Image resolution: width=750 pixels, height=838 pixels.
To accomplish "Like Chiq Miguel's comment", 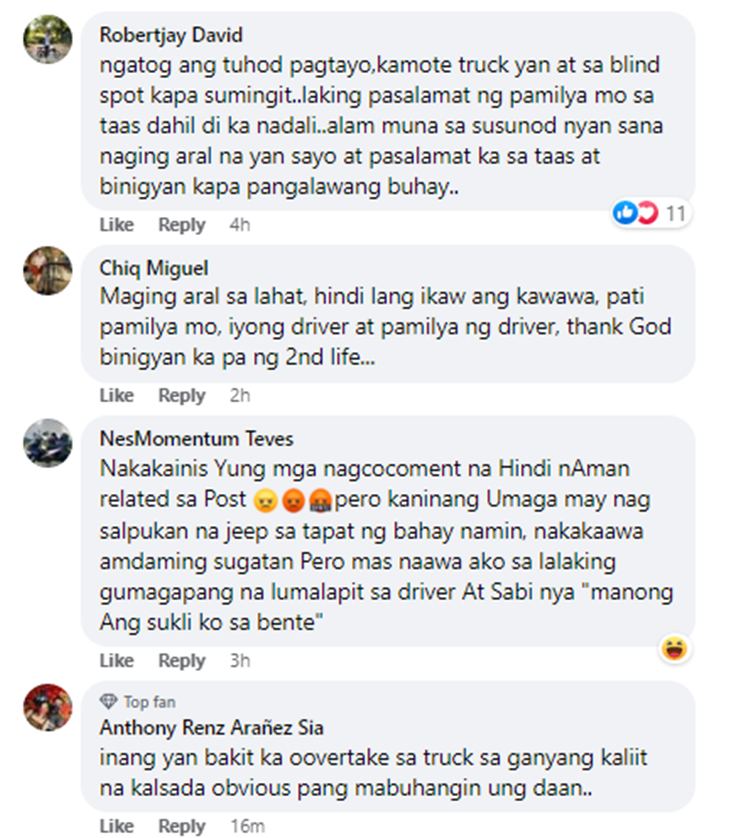I will pos(117,395).
